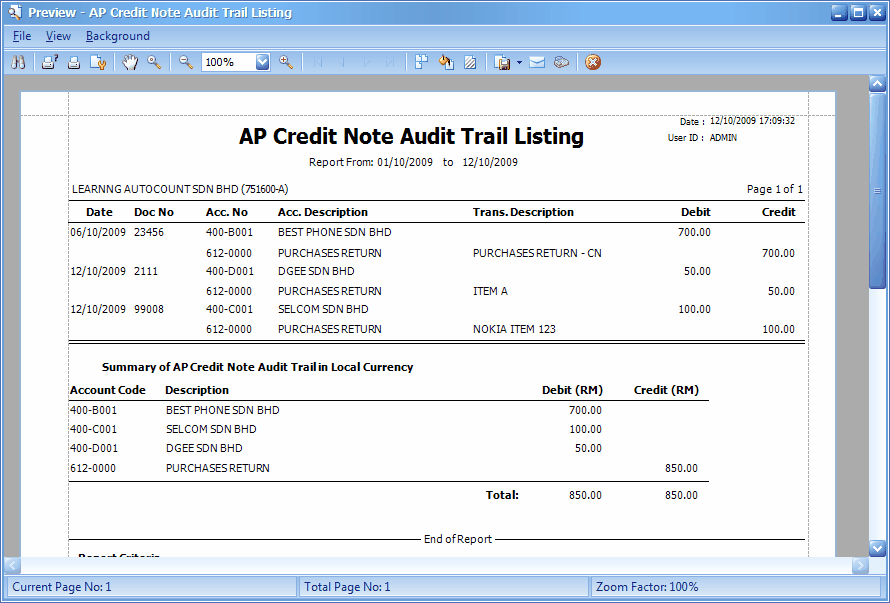
Task: Click 'NOKIA ITEM 123' transaction description
Action: (x=514, y=329)
